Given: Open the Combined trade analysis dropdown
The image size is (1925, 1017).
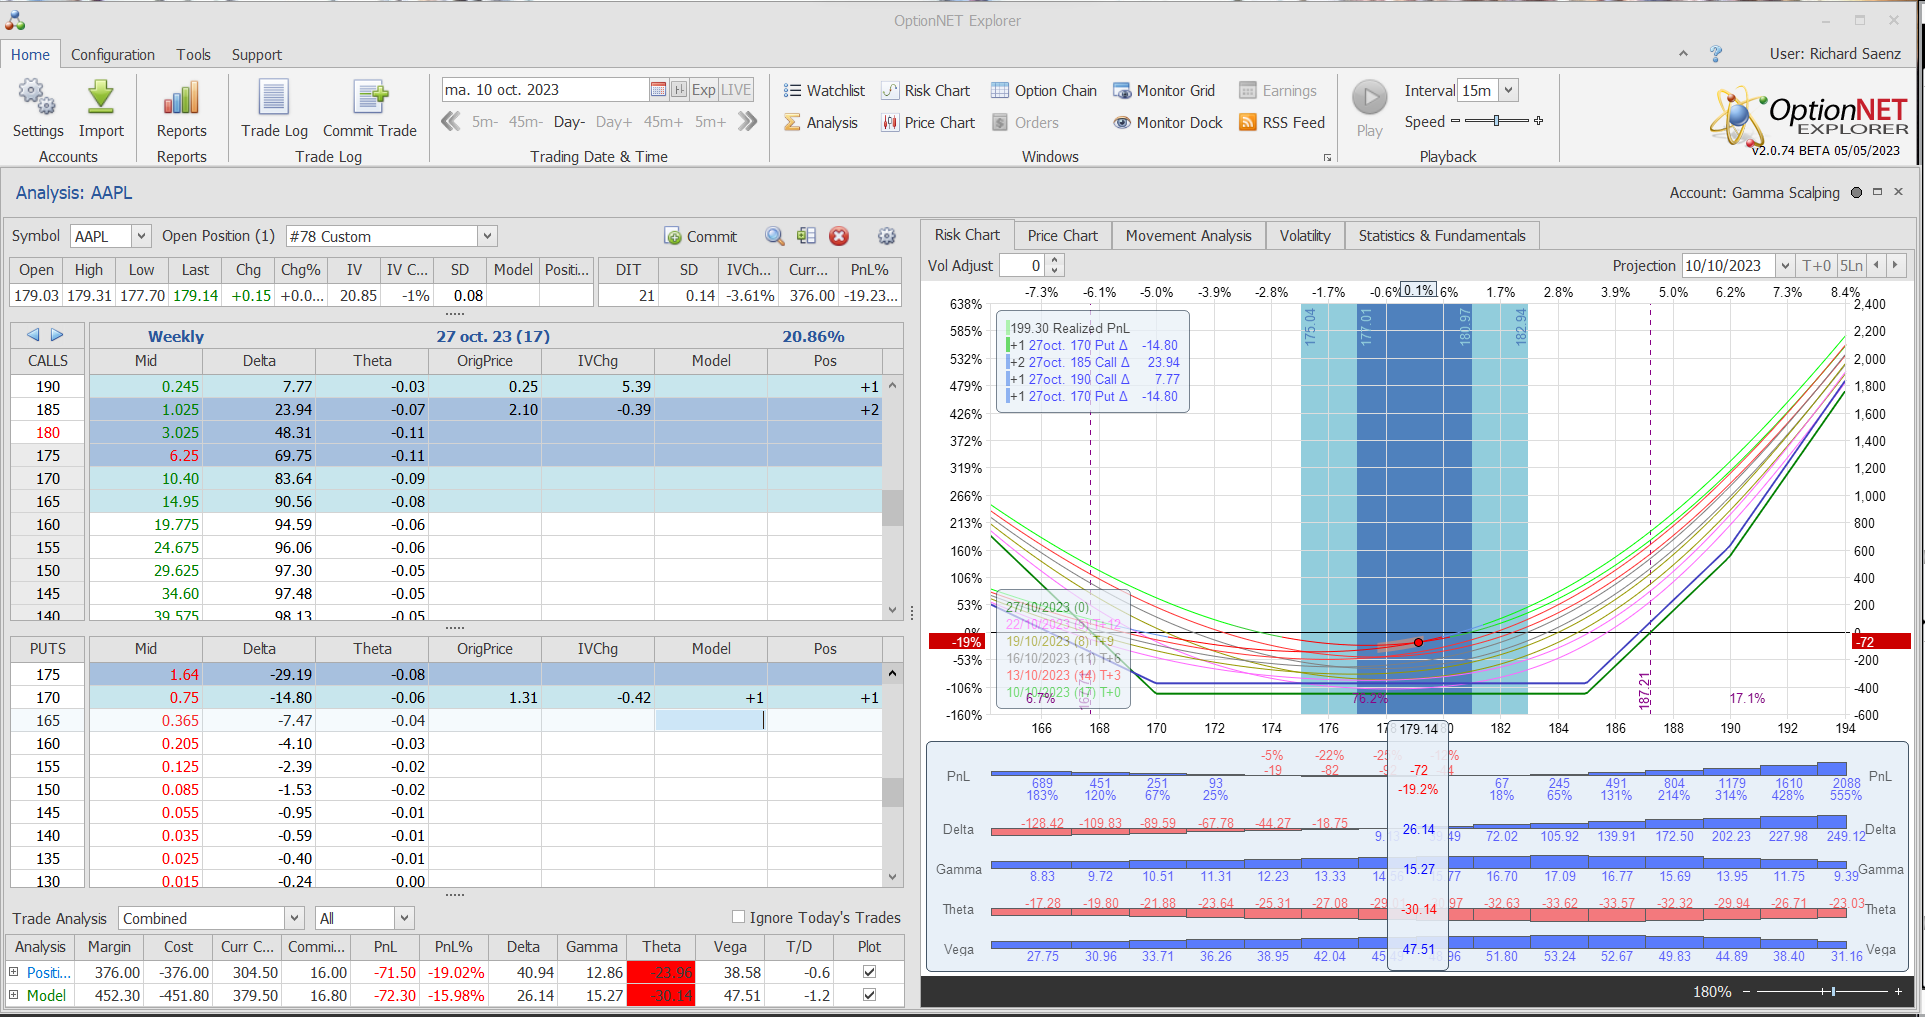Looking at the screenshot, I should point(294,918).
